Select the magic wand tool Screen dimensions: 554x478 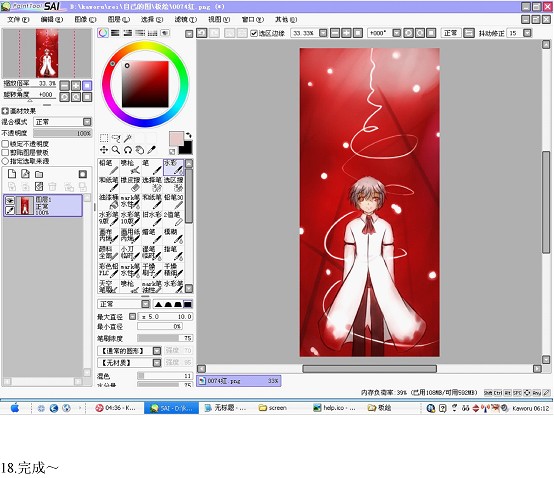point(128,138)
